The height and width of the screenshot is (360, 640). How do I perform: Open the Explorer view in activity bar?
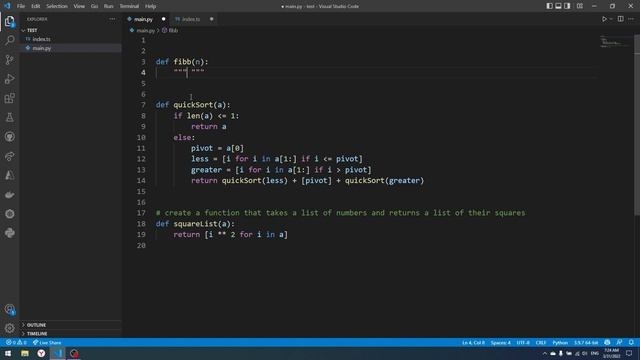[x=9, y=21]
